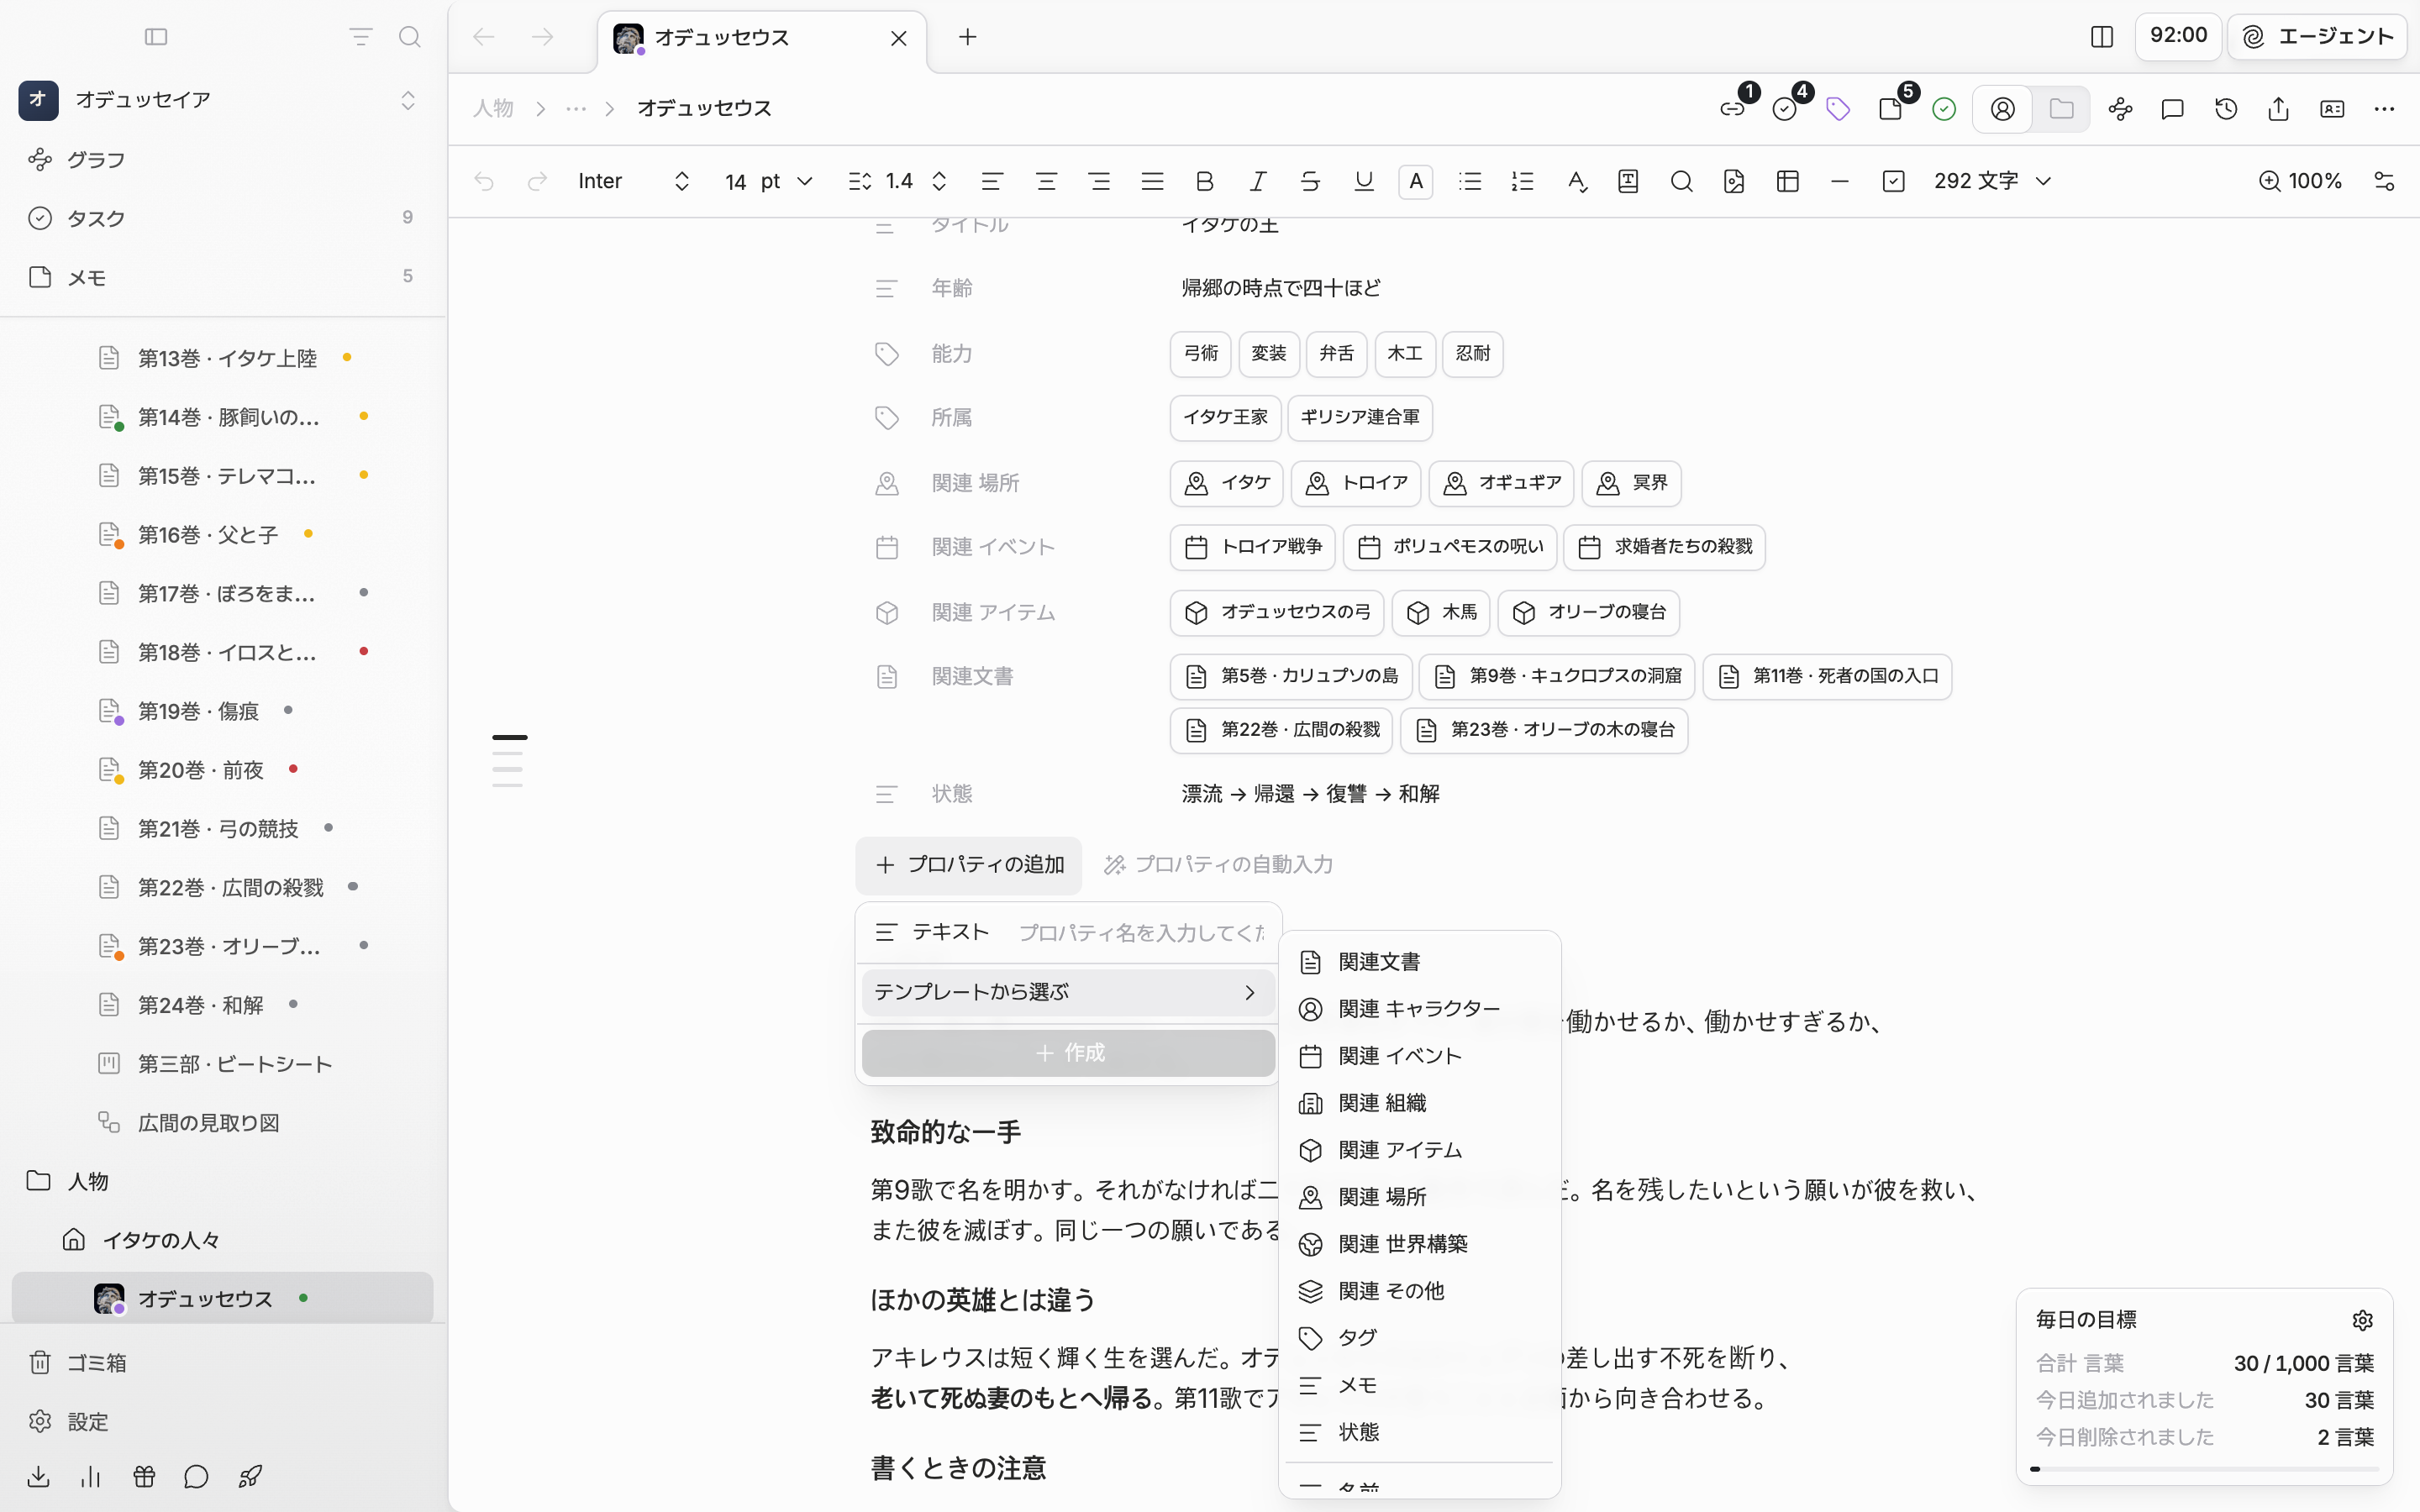
Task: Toggle the sidebar panel icon
Action: click(156, 37)
